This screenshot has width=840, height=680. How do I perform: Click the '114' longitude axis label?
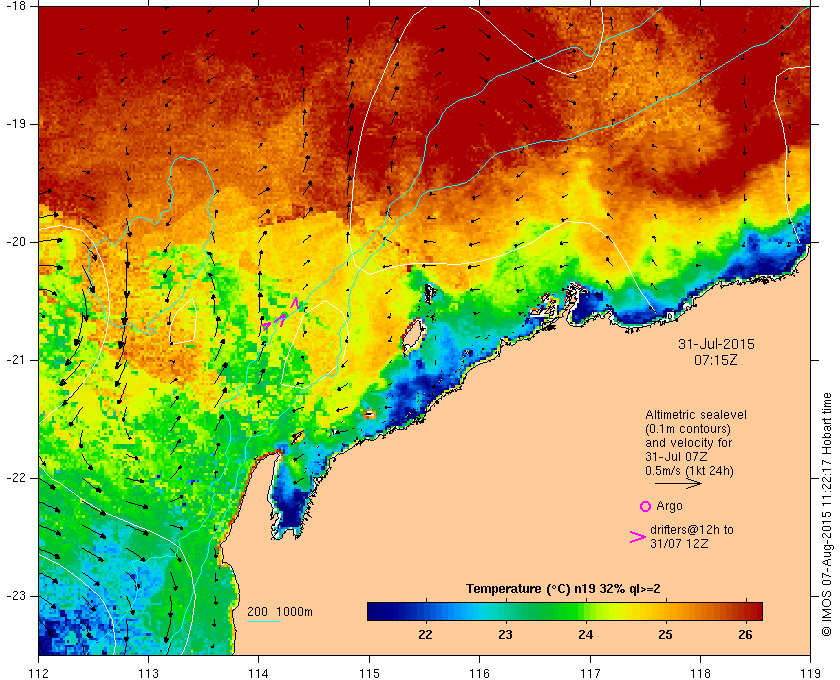coord(259,672)
